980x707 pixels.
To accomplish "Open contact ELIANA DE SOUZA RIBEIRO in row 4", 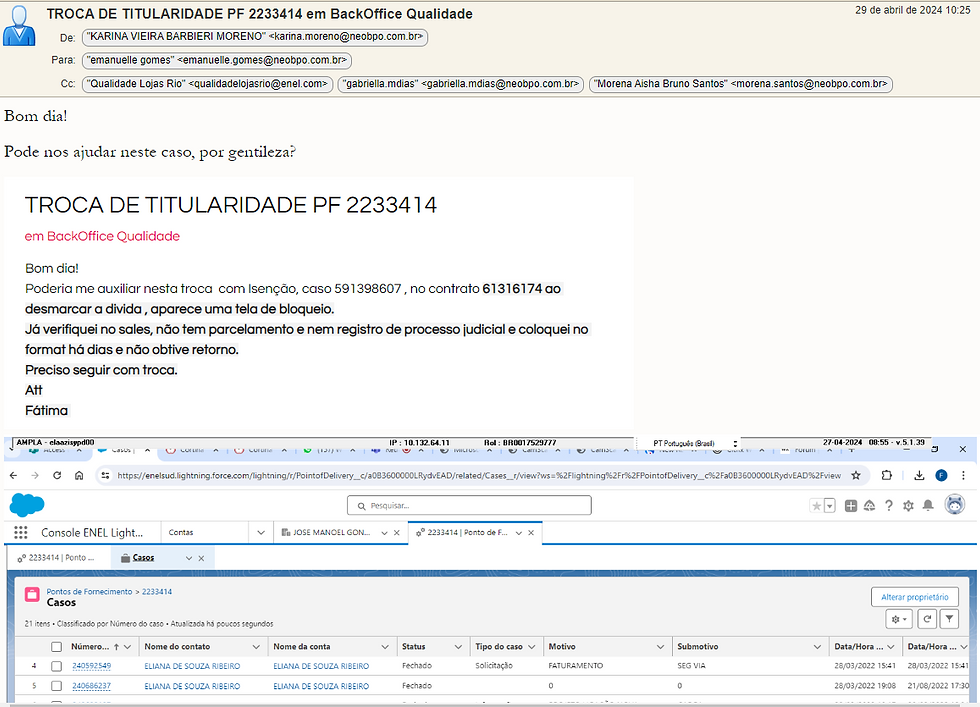I will 192,666.
